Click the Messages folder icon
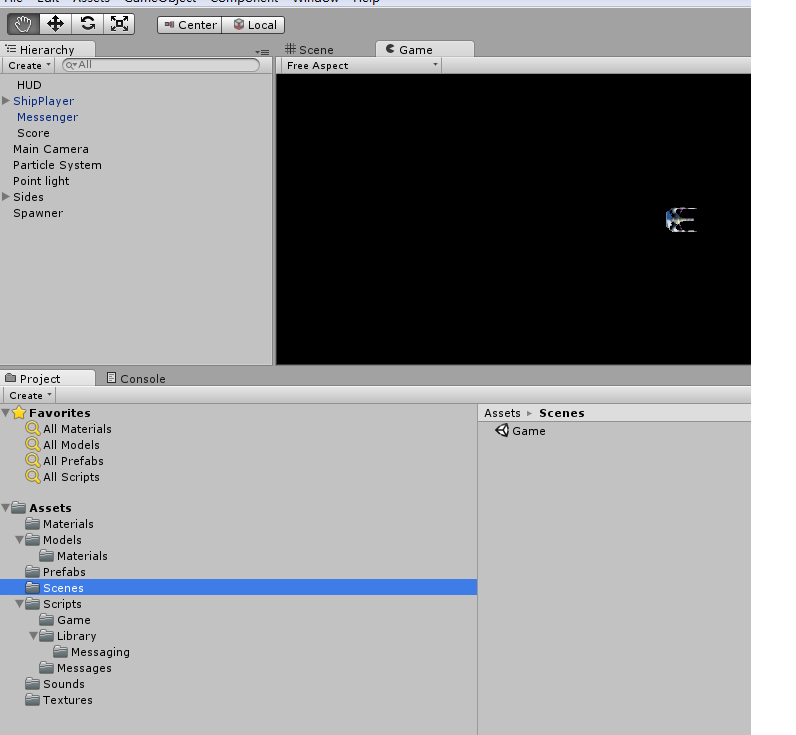 pos(47,667)
